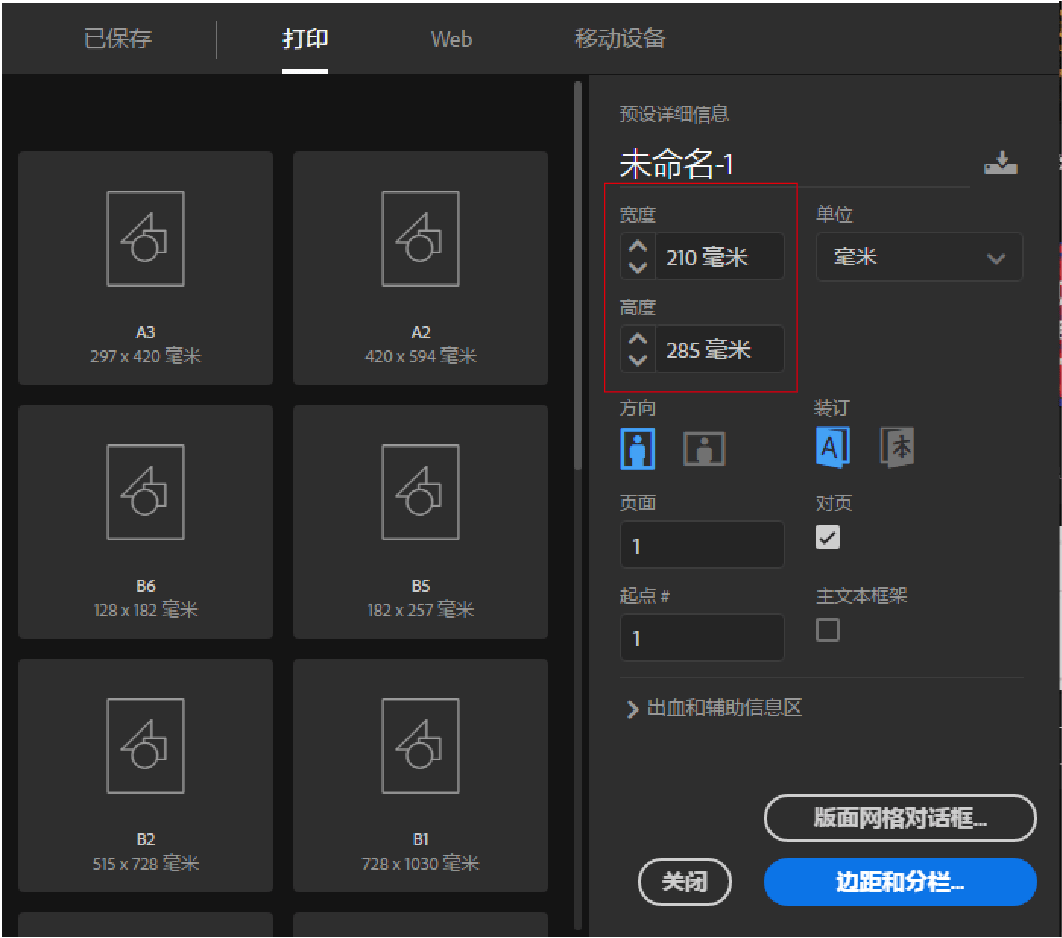Select the B1 728 x 1030 preset
Viewport: 1062px width, 938px height.
(x=421, y=775)
